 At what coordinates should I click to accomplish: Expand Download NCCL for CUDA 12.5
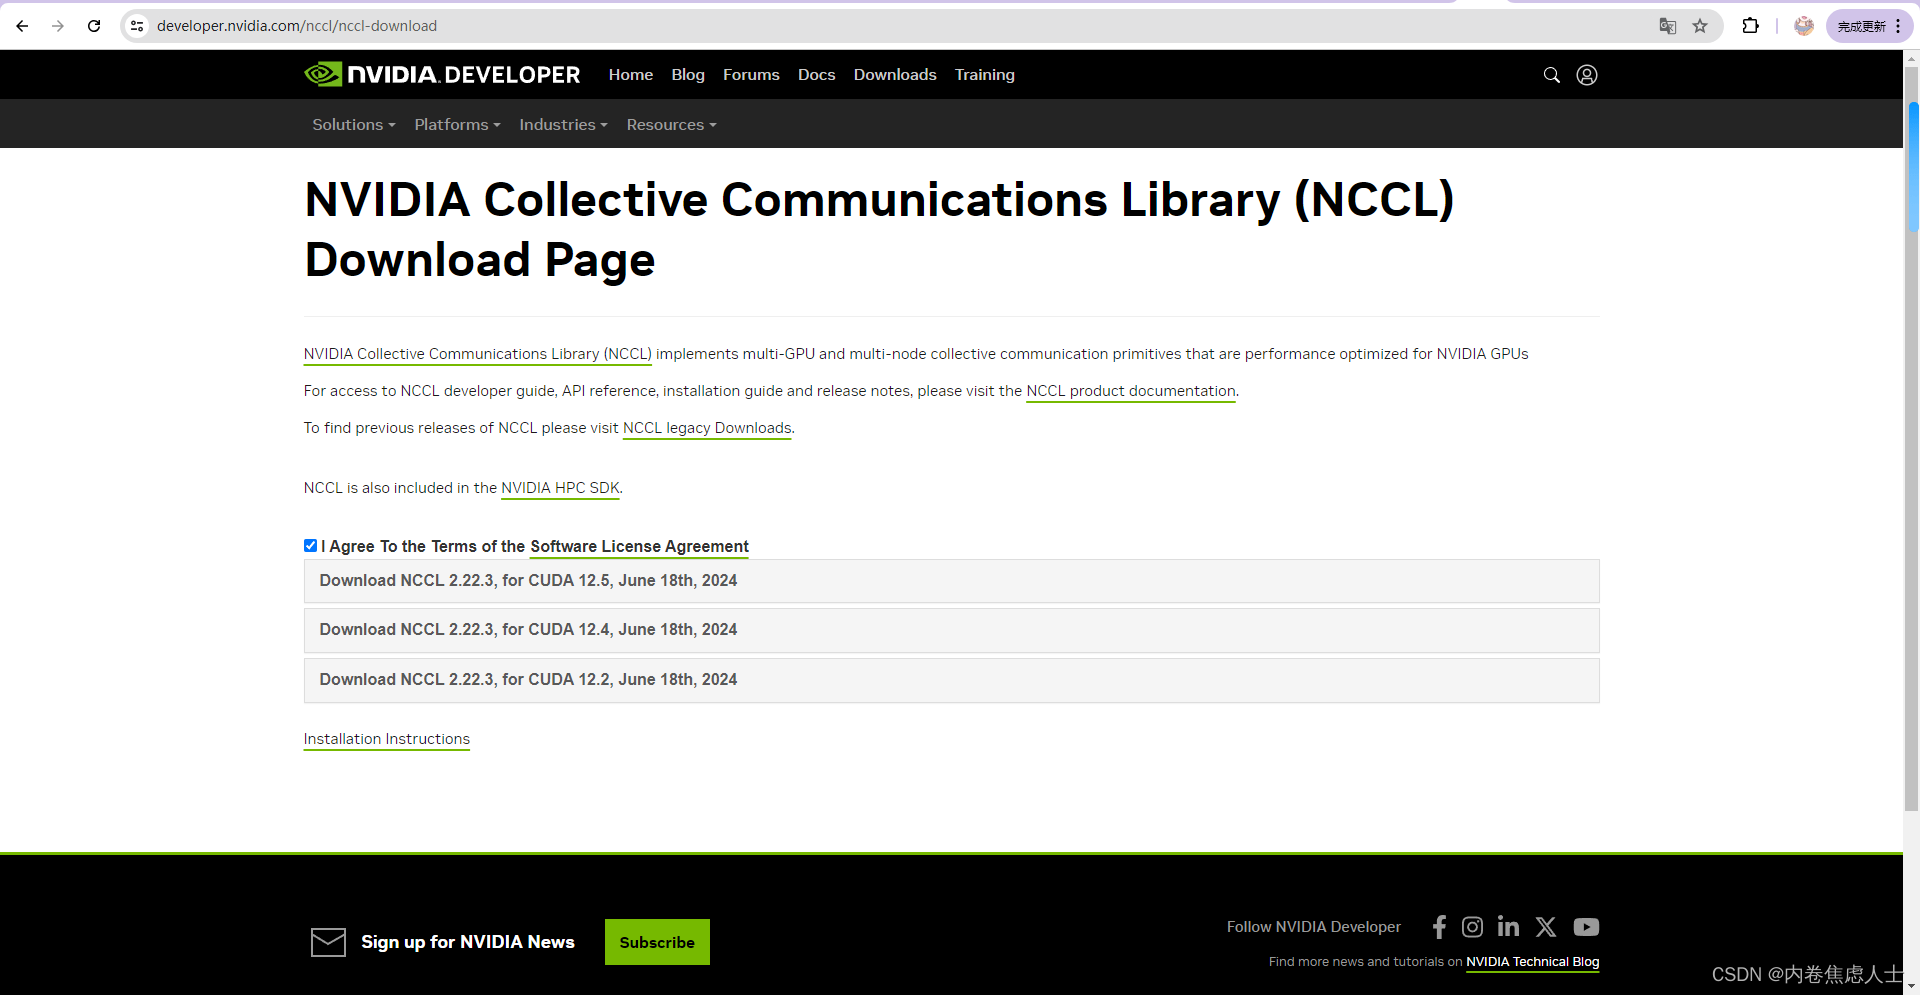[951, 581]
